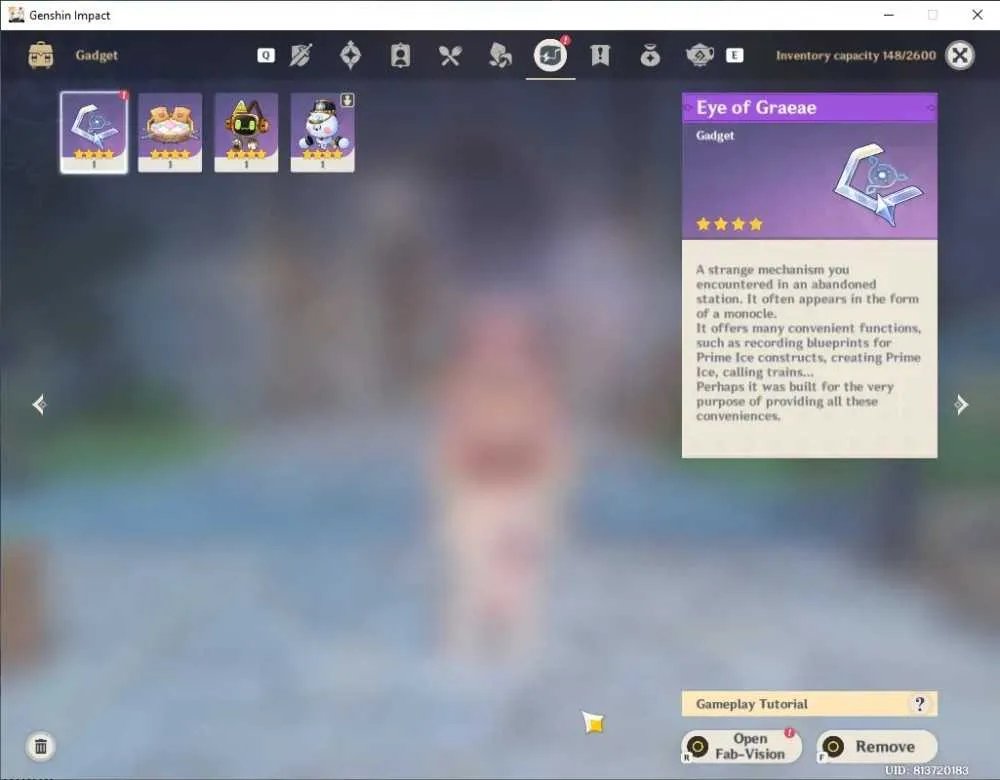Select the Eye of Graeae item slot
This screenshot has width=1000, height=780.
(x=94, y=132)
